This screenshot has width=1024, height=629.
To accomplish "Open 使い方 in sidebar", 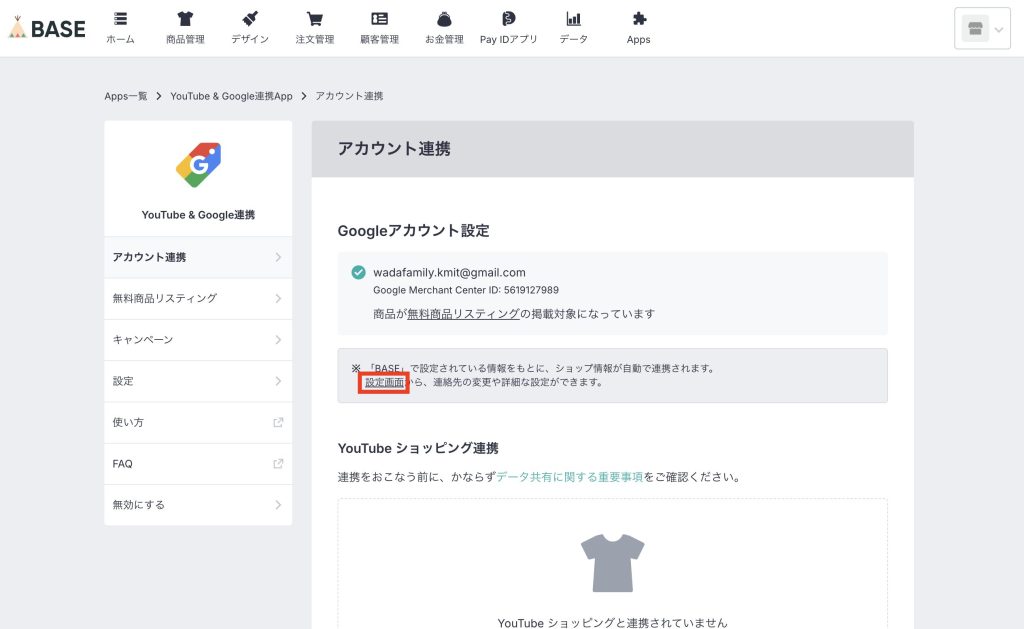I will pyautogui.click(x=198, y=423).
